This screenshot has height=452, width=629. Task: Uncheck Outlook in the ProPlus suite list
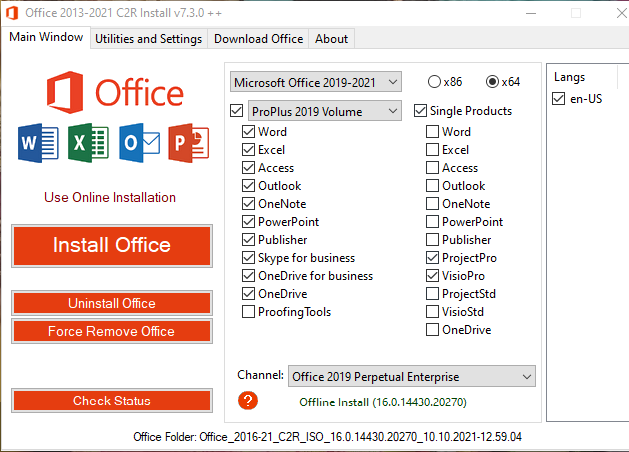(249, 186)
